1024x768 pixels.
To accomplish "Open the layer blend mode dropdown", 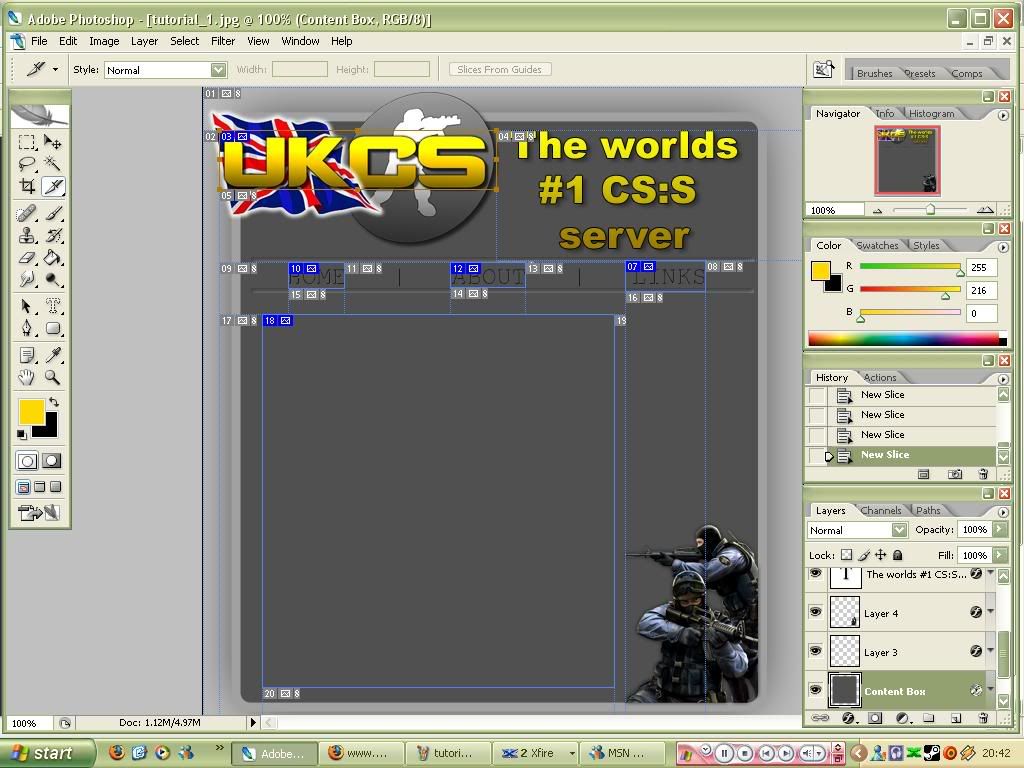I will coord(898,530).
